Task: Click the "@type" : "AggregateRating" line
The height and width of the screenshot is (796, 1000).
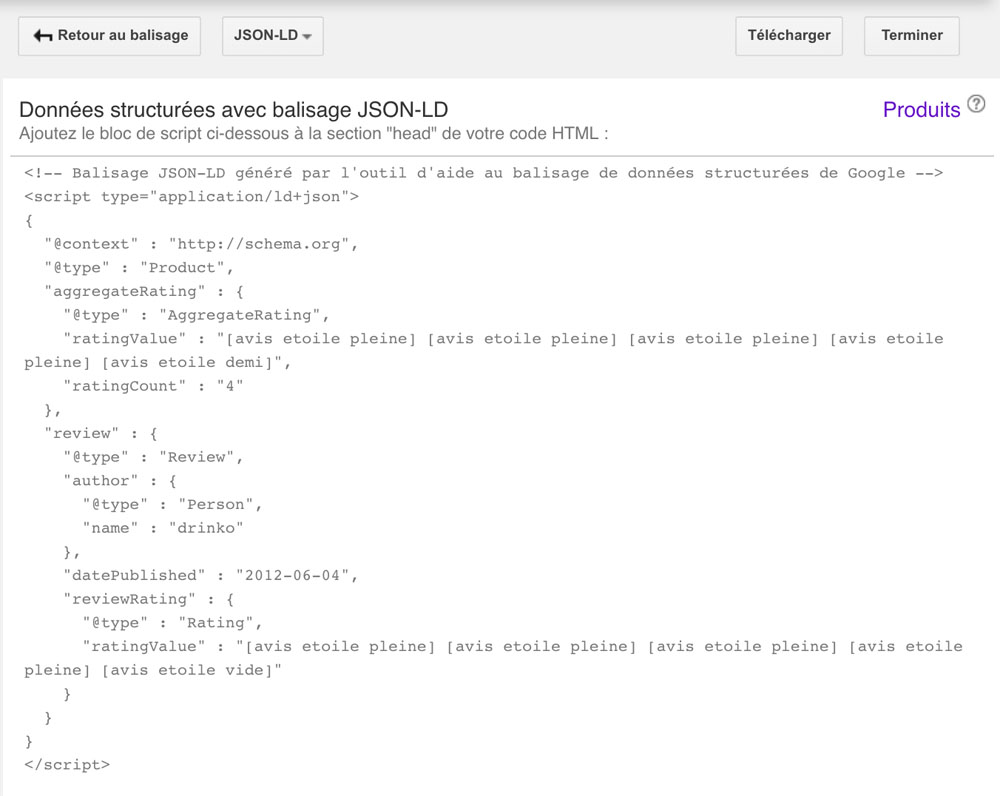Action: coord(196,315)
